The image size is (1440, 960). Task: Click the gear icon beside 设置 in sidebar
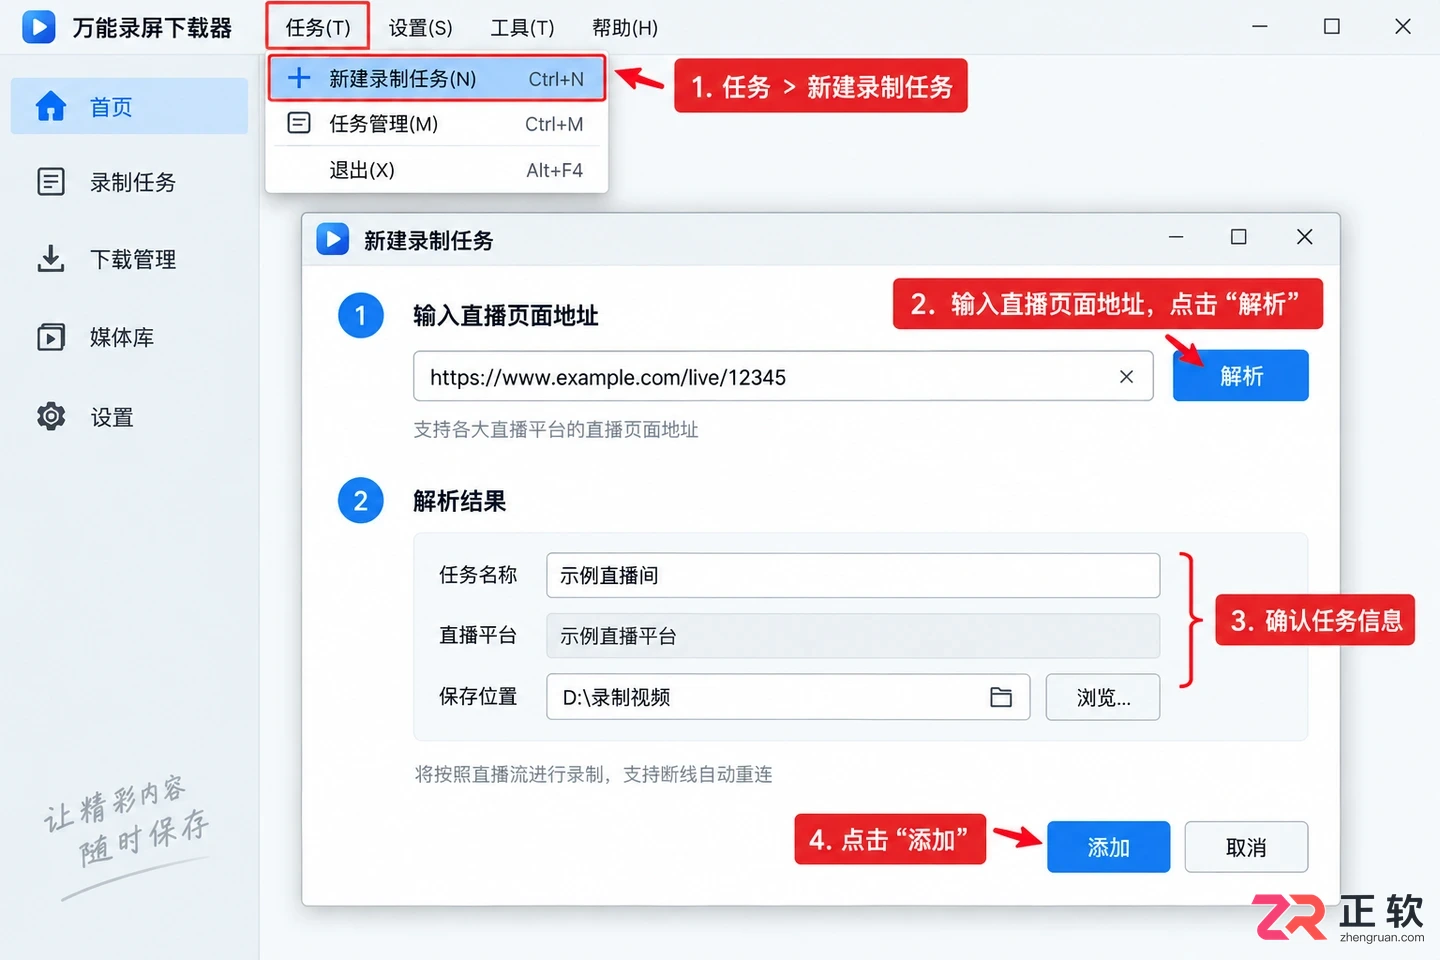(50, 416)
